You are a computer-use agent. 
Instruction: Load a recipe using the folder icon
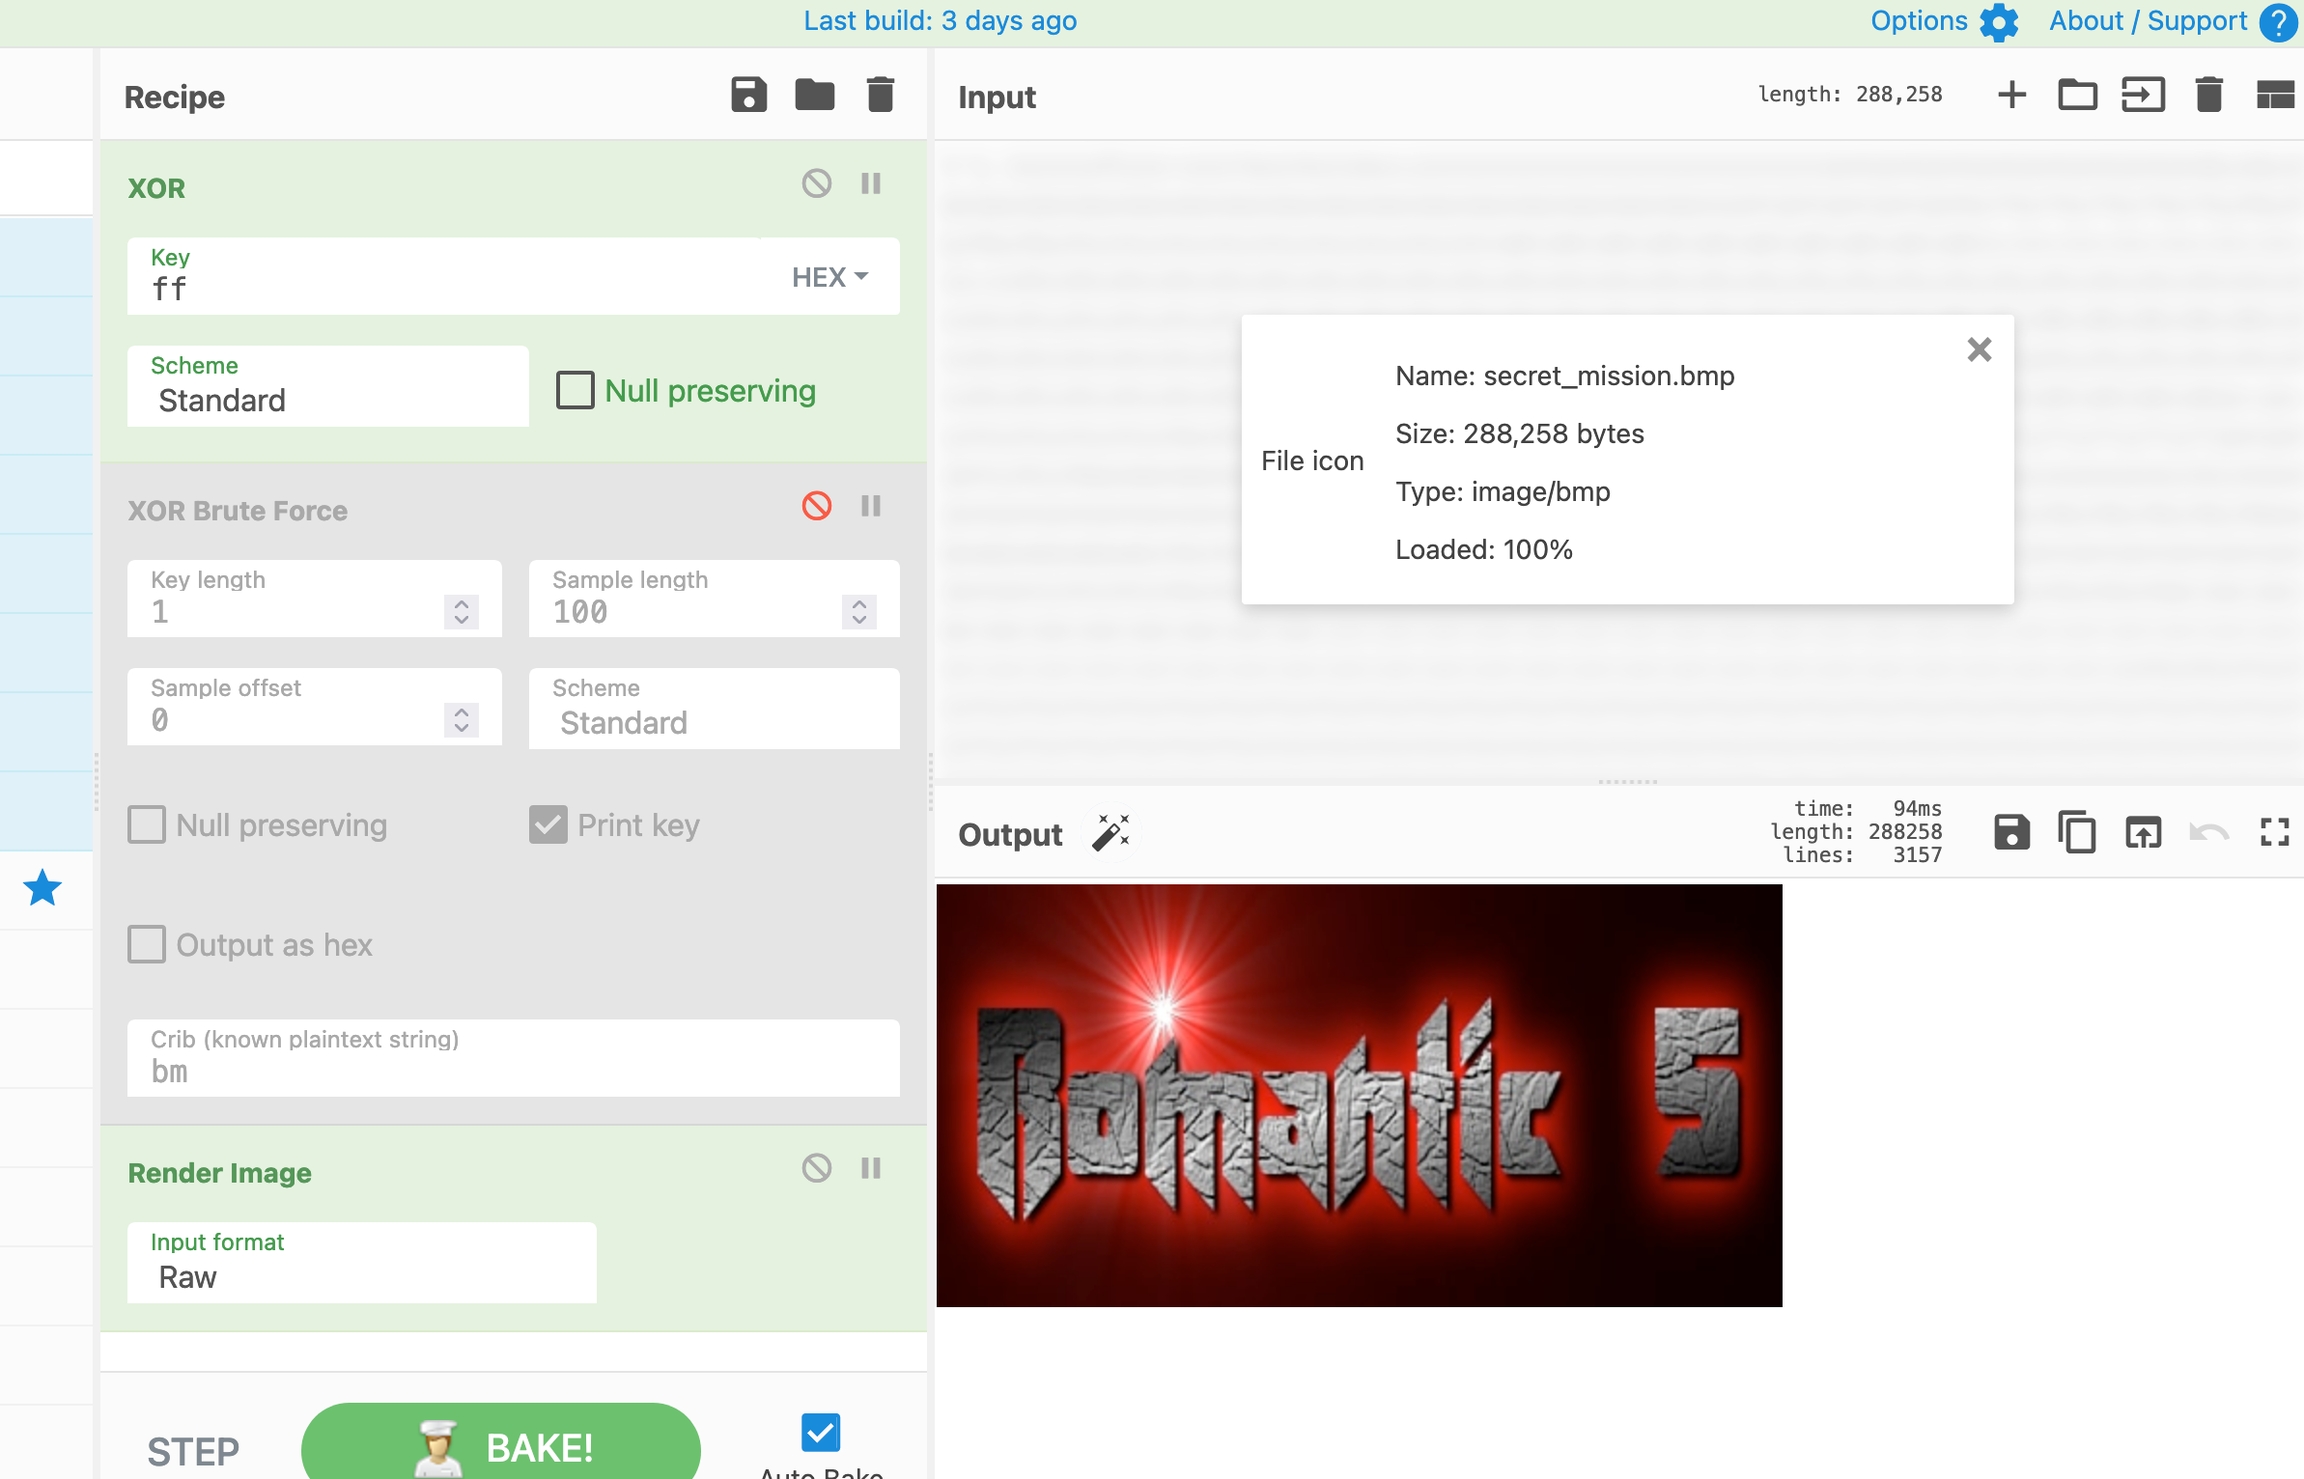(x=814, y=95)
